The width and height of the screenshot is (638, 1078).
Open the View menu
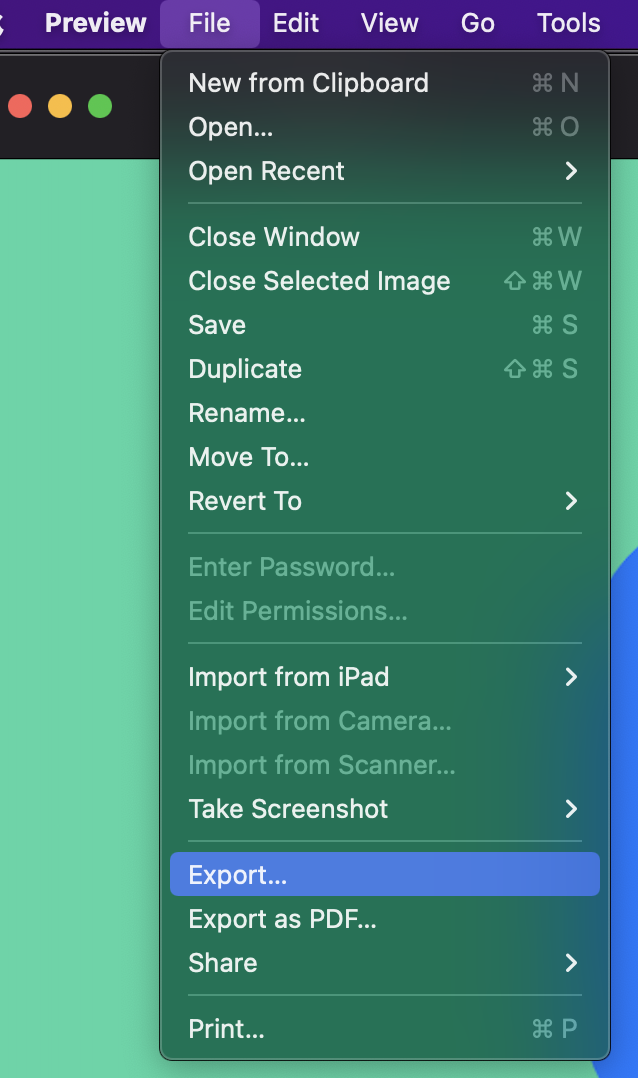[389, 23]
